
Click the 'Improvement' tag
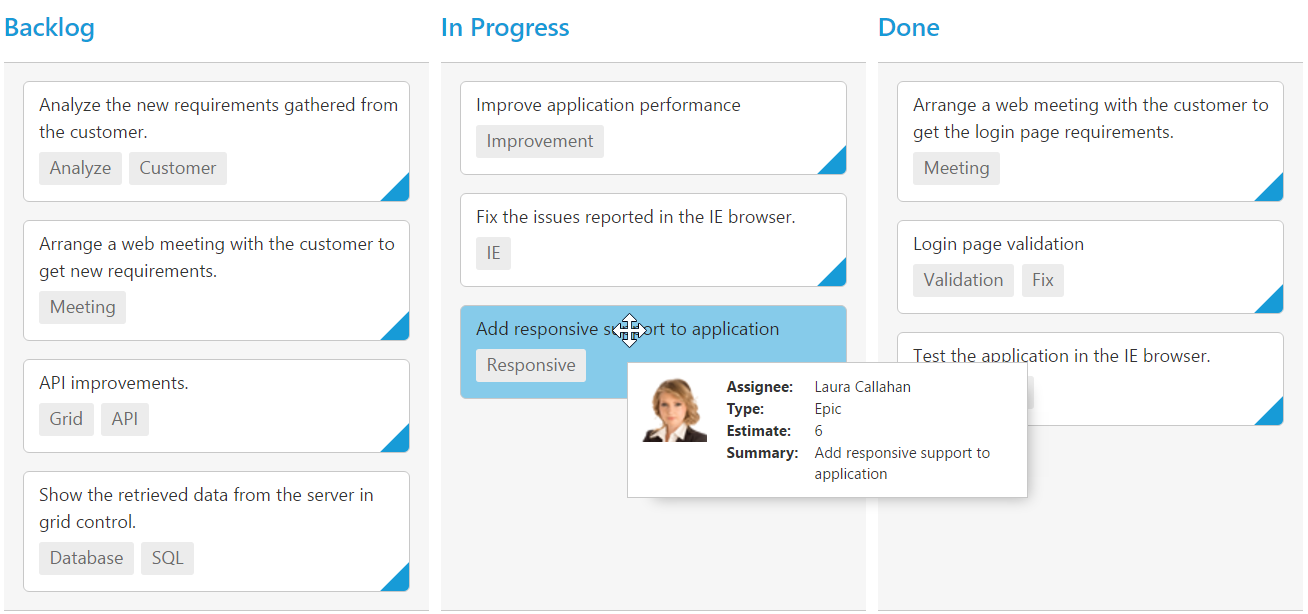pyautogui.click(x=540, y=142)
